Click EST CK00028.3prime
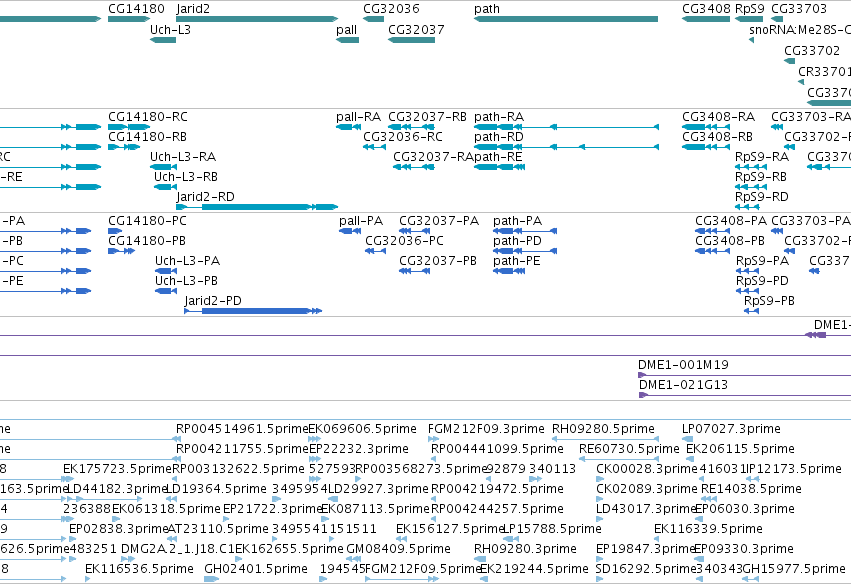This screenshot has height=584, width=851. pos(646,469)
